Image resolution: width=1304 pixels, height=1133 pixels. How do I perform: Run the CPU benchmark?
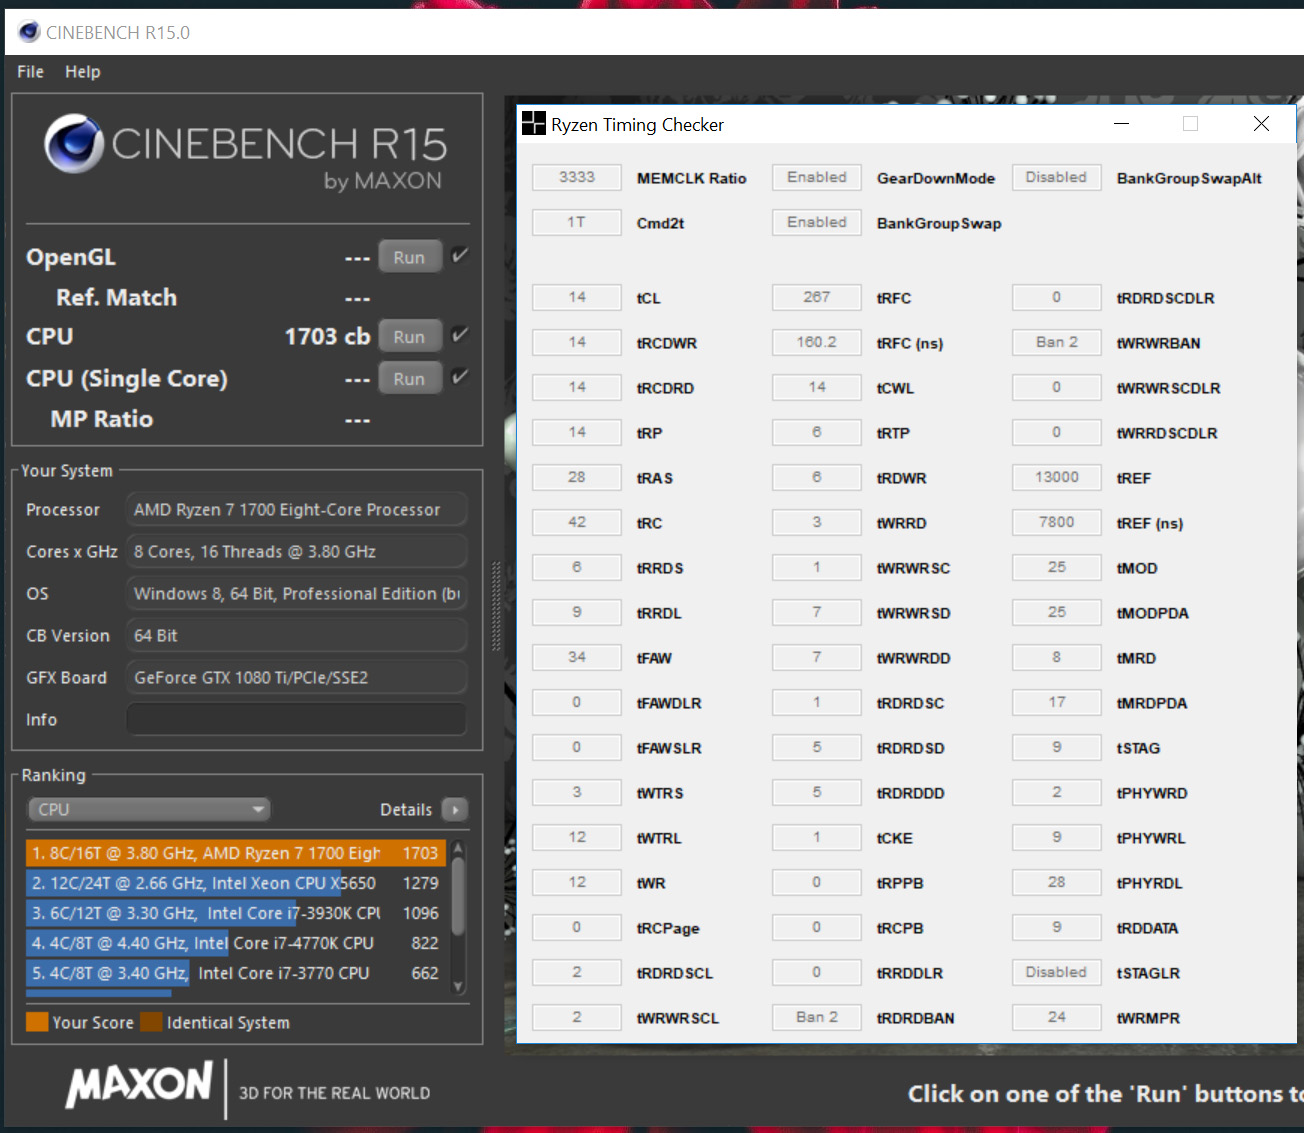(x=409, y=337)
